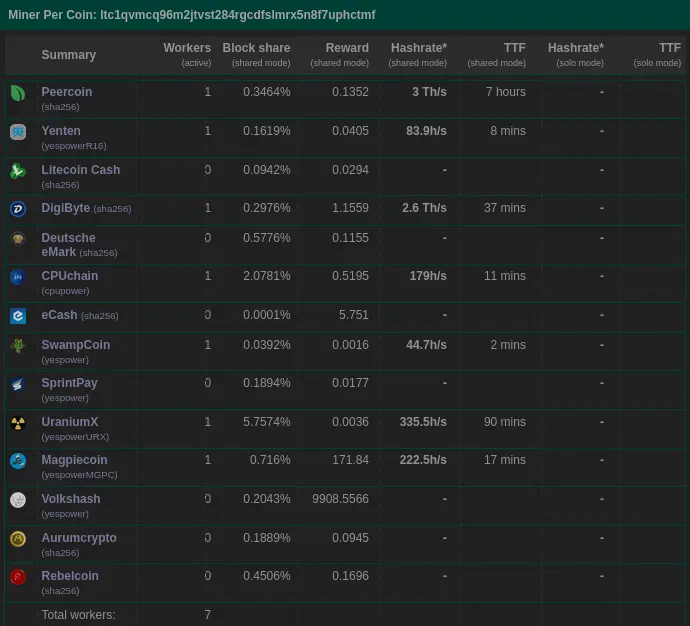Select DigiByte reward 1.1559

351,208
